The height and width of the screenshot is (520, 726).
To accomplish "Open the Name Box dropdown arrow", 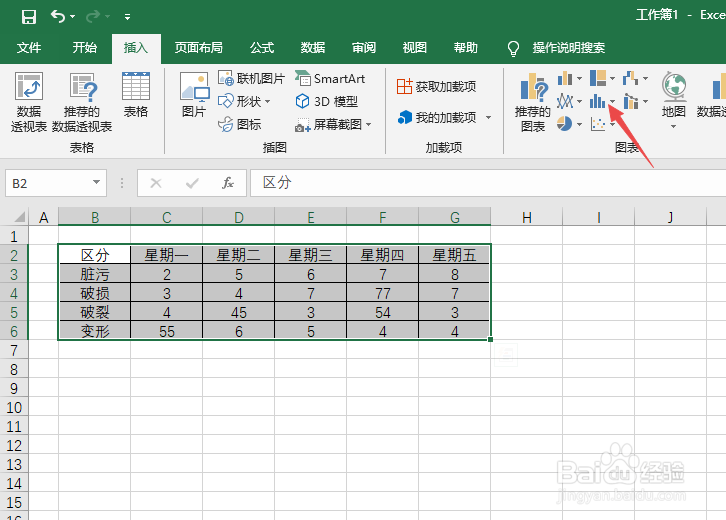I will 96,182.
